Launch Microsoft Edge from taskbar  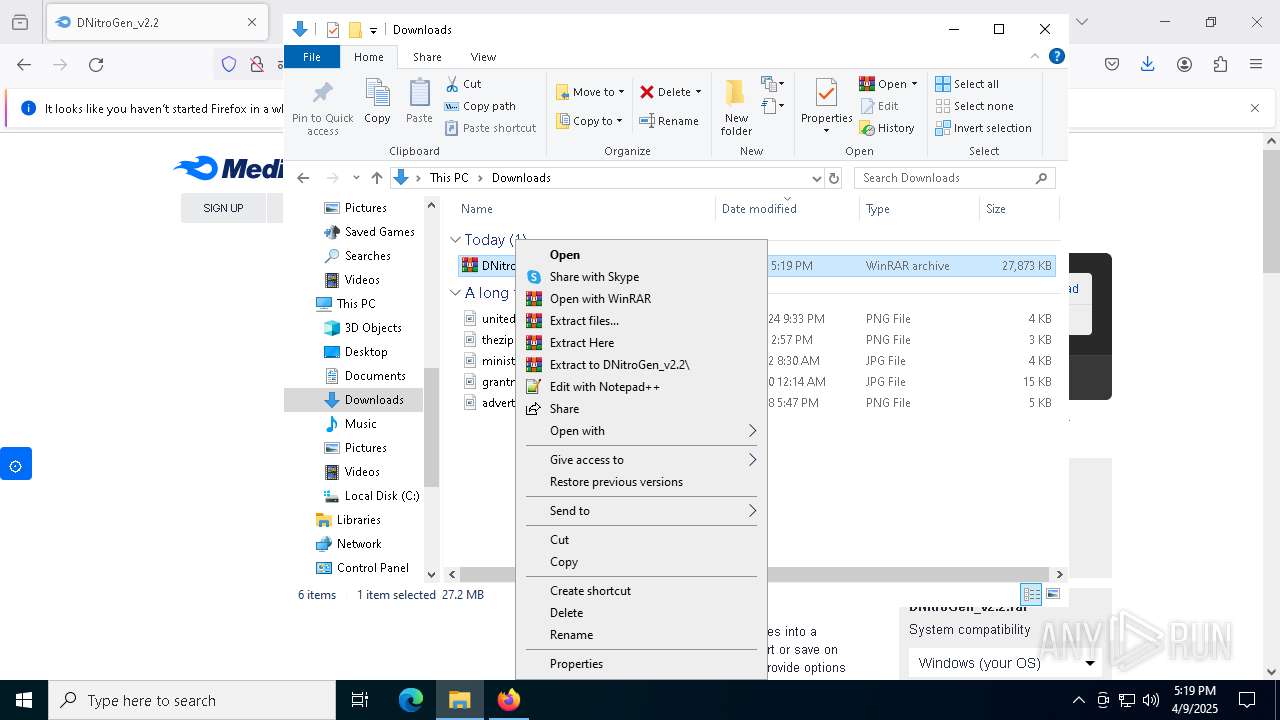411,700
